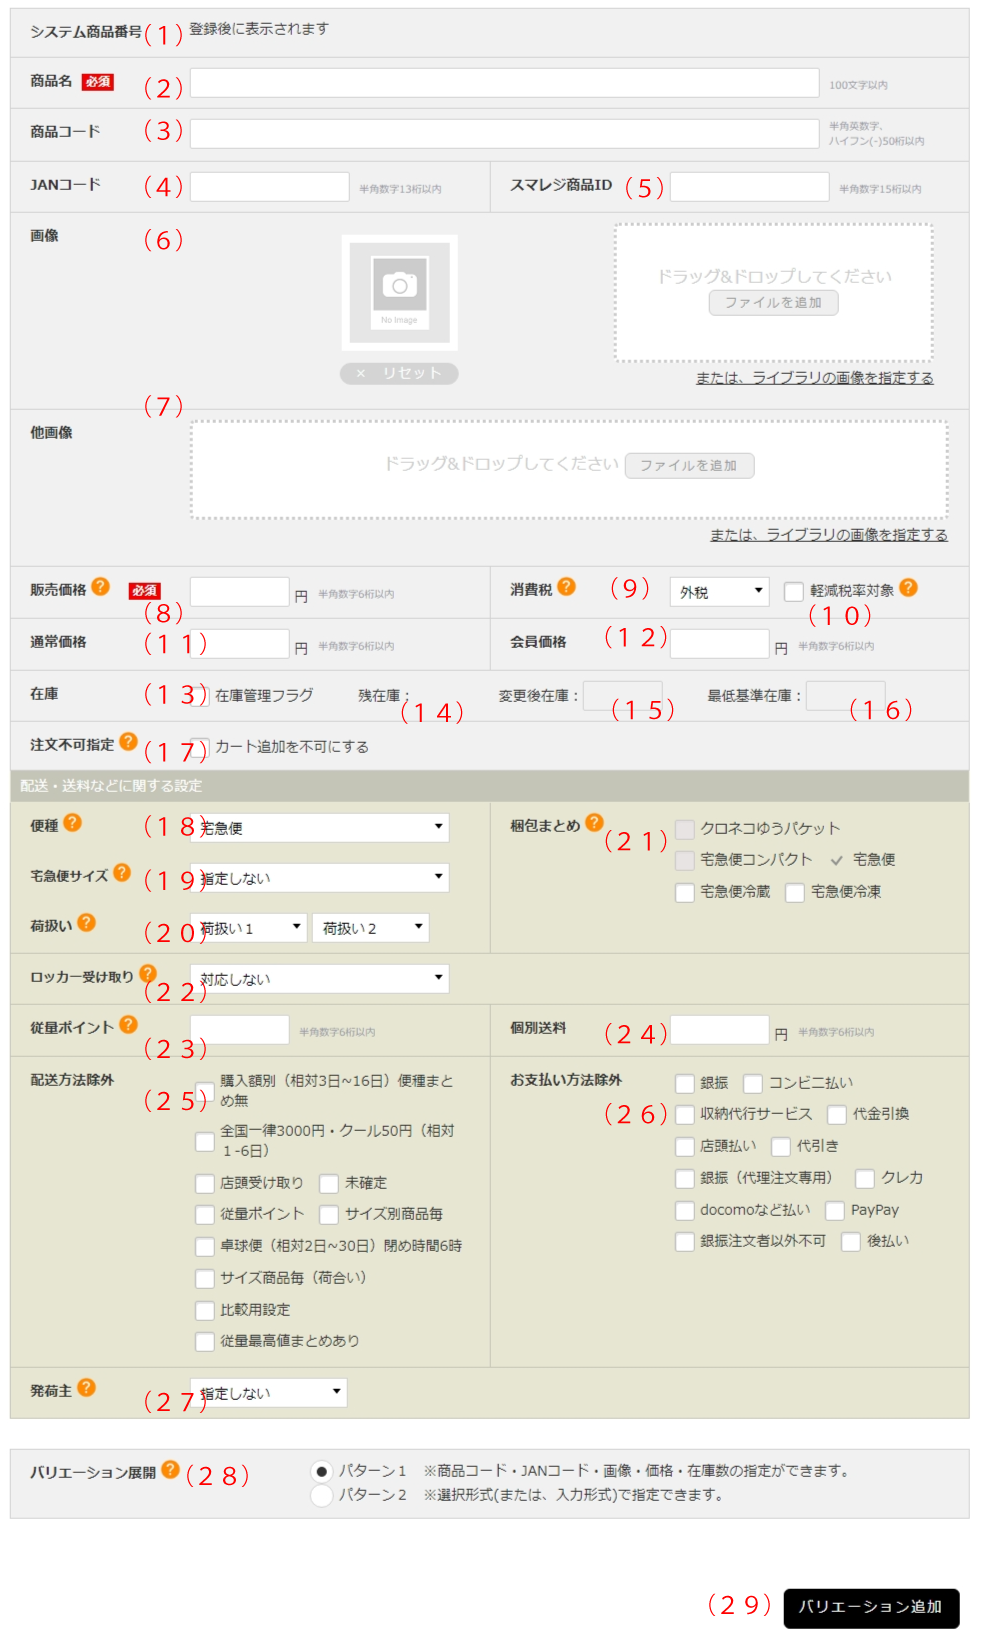Open the 消費税 外税 dropdown
The height and width of the screenshot is (1639, 982).
point(719,592)
